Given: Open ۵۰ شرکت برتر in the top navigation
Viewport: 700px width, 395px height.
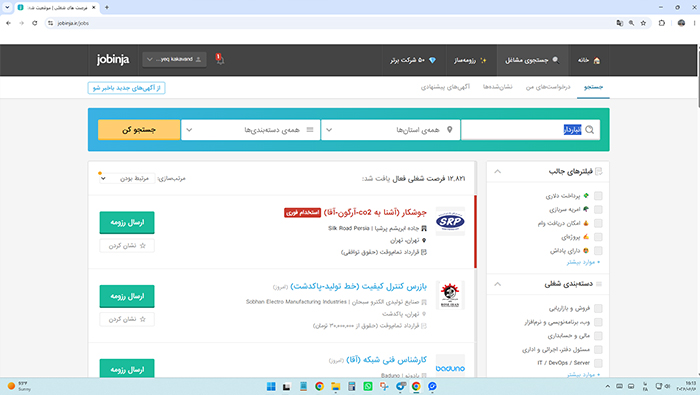Looking at the screenshot, I should 413,60.
